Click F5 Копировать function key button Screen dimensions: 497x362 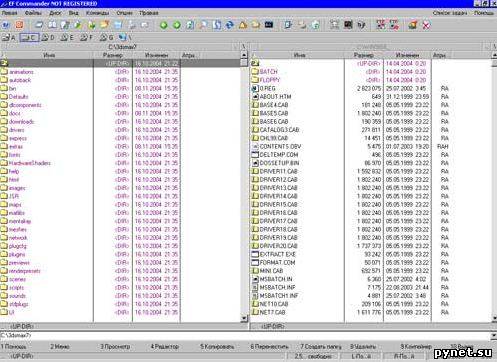(217, 347)
